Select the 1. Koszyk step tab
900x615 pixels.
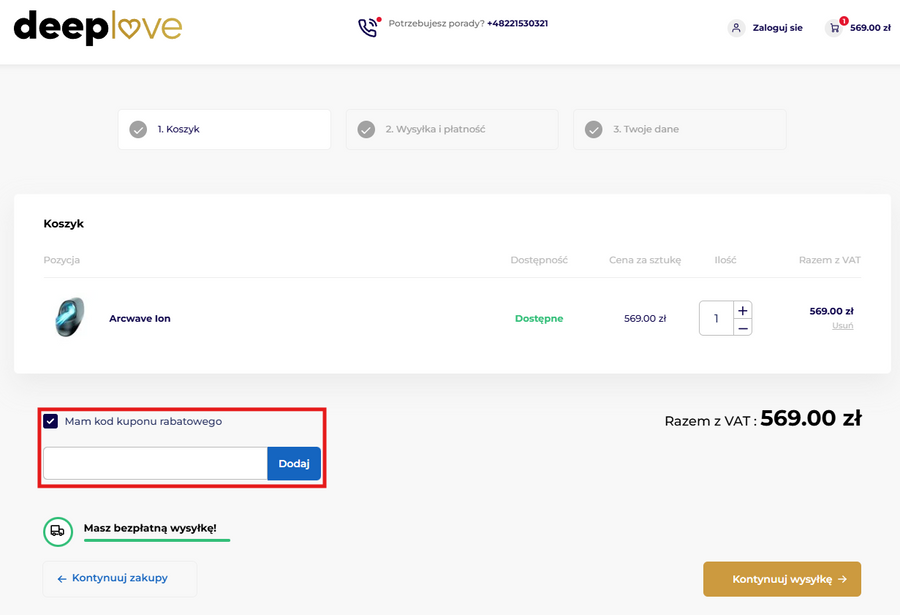point(224,129)
